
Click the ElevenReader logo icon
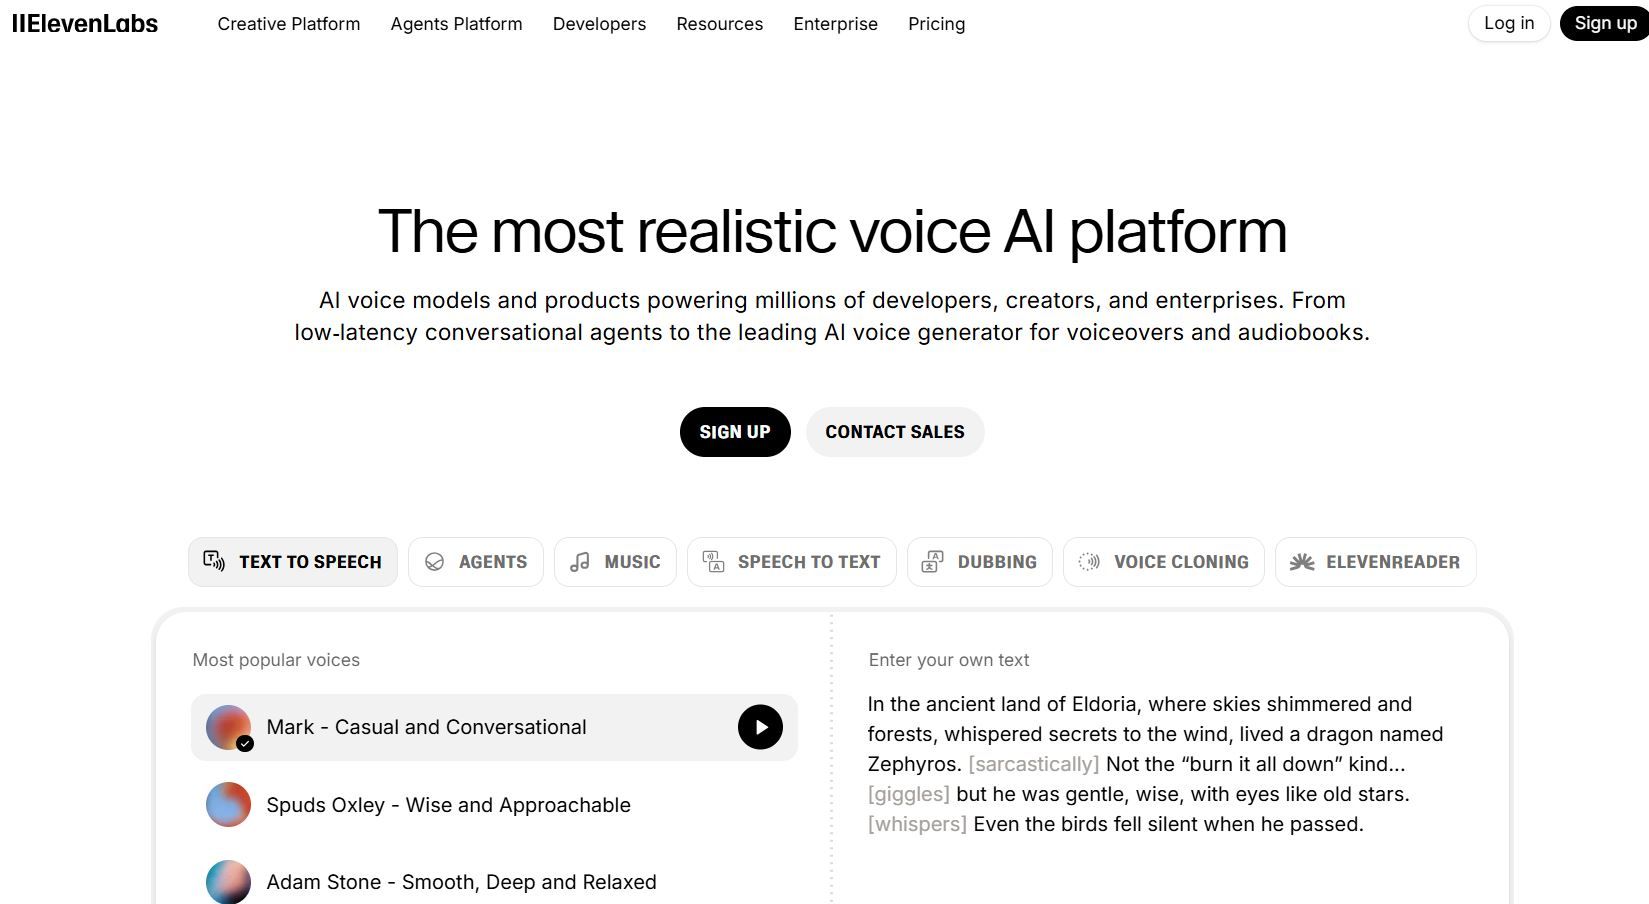(1301, 562)
